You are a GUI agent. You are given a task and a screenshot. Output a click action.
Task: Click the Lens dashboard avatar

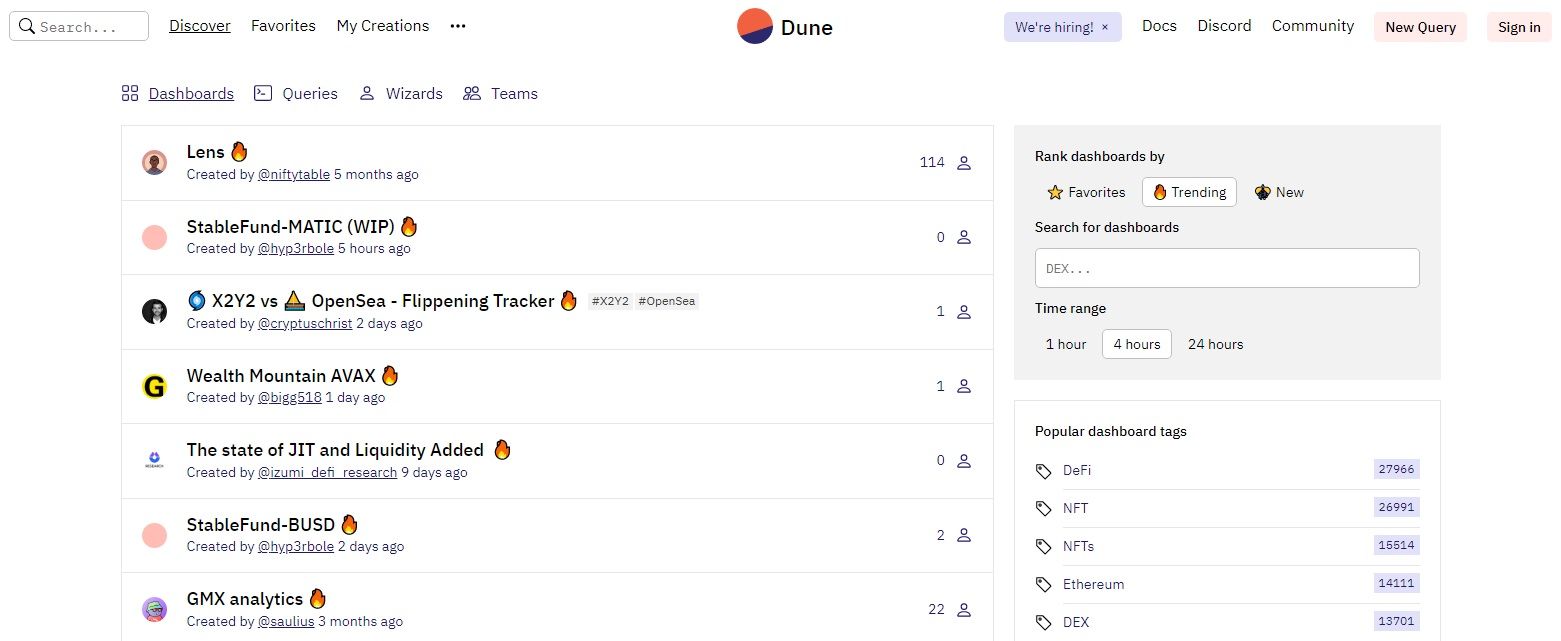tap(154, 162)
